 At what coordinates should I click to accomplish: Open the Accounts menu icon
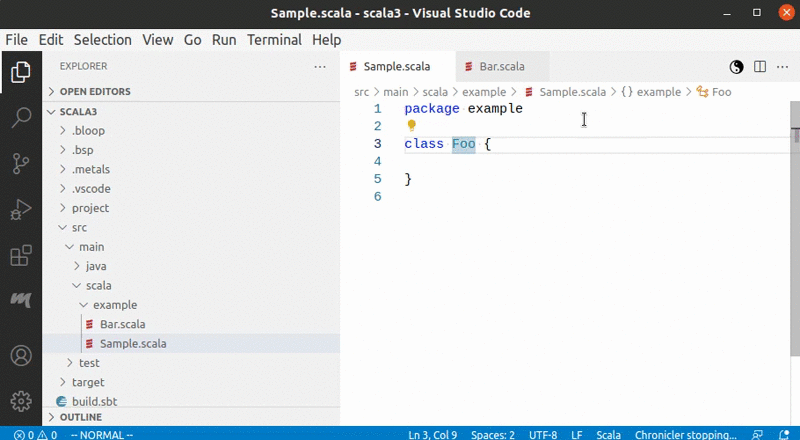(x=21, y=356)
